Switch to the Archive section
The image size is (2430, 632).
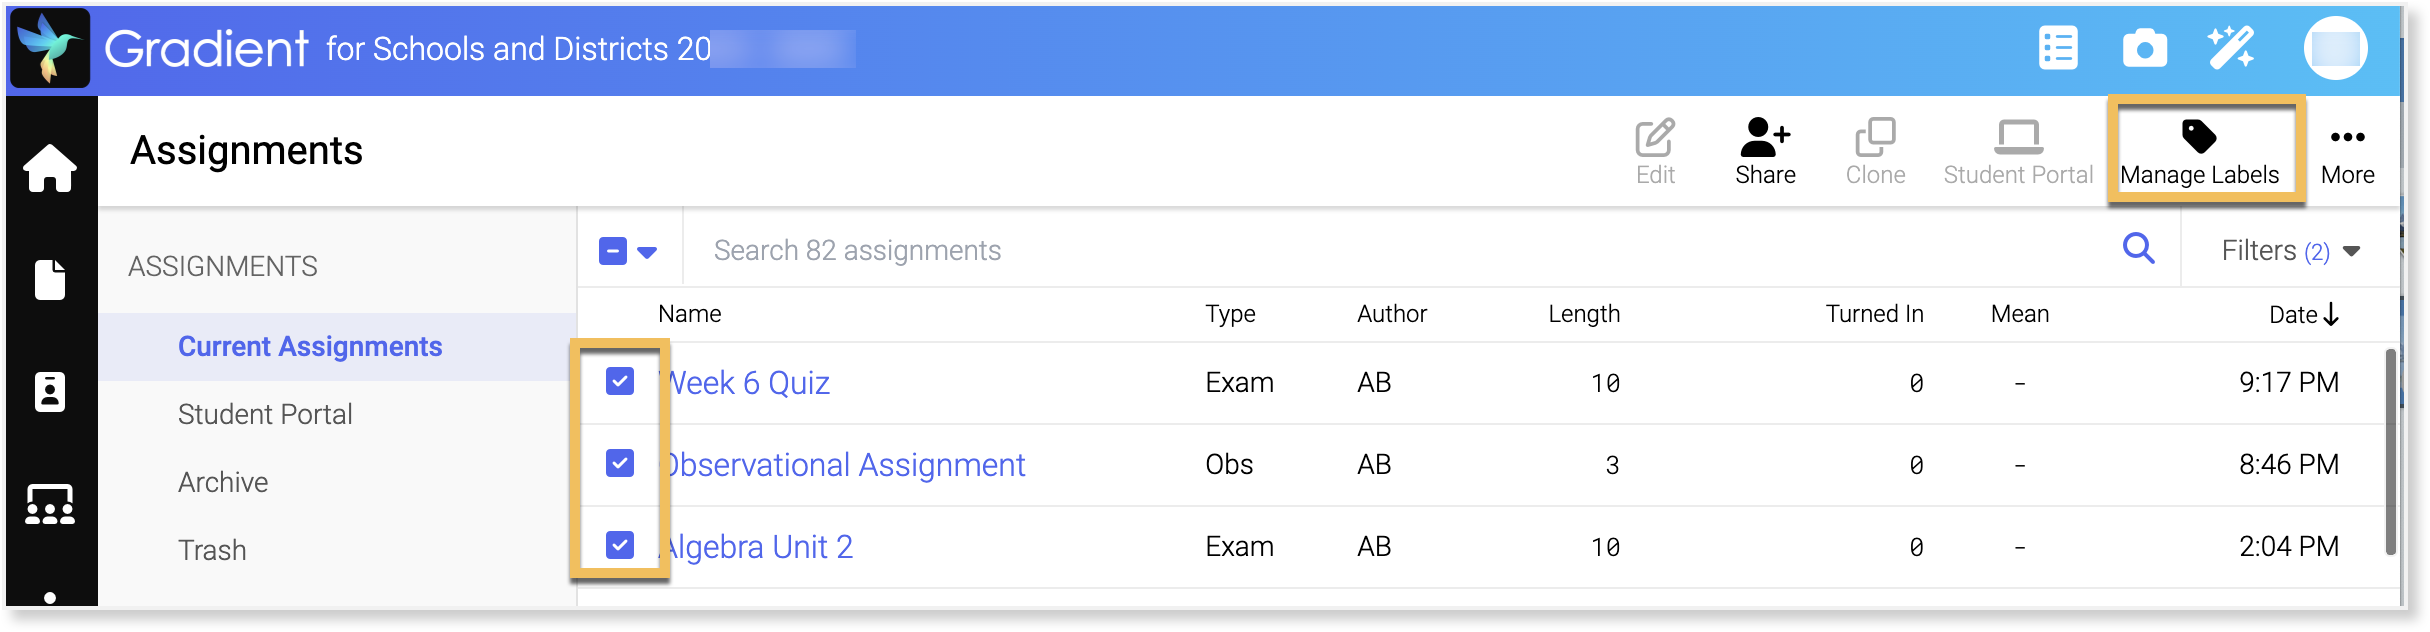click(x=223, y=482)
